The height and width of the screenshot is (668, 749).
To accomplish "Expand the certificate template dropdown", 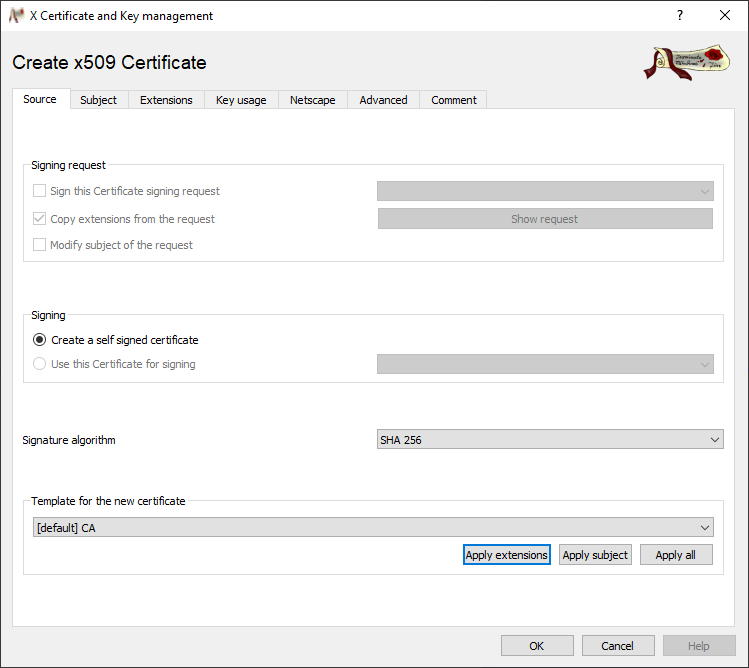I will [368, 528].
